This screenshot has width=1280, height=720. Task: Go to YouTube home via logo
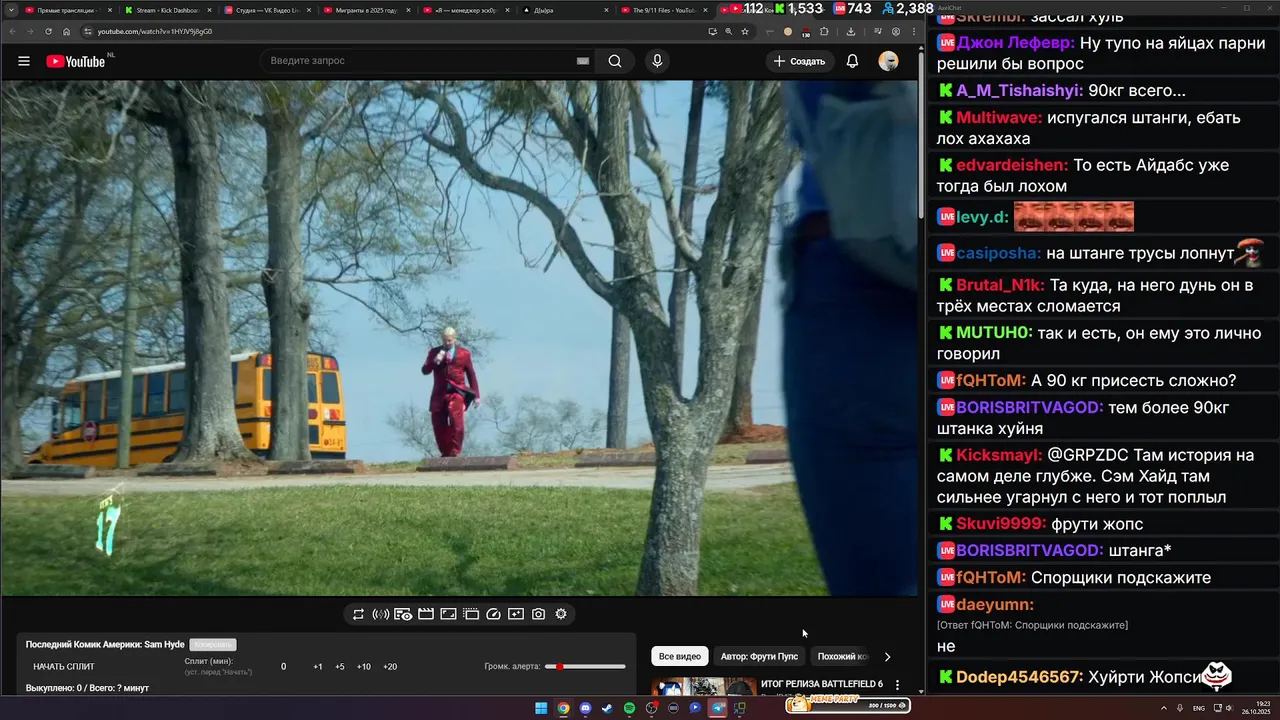tap(76, 61)
